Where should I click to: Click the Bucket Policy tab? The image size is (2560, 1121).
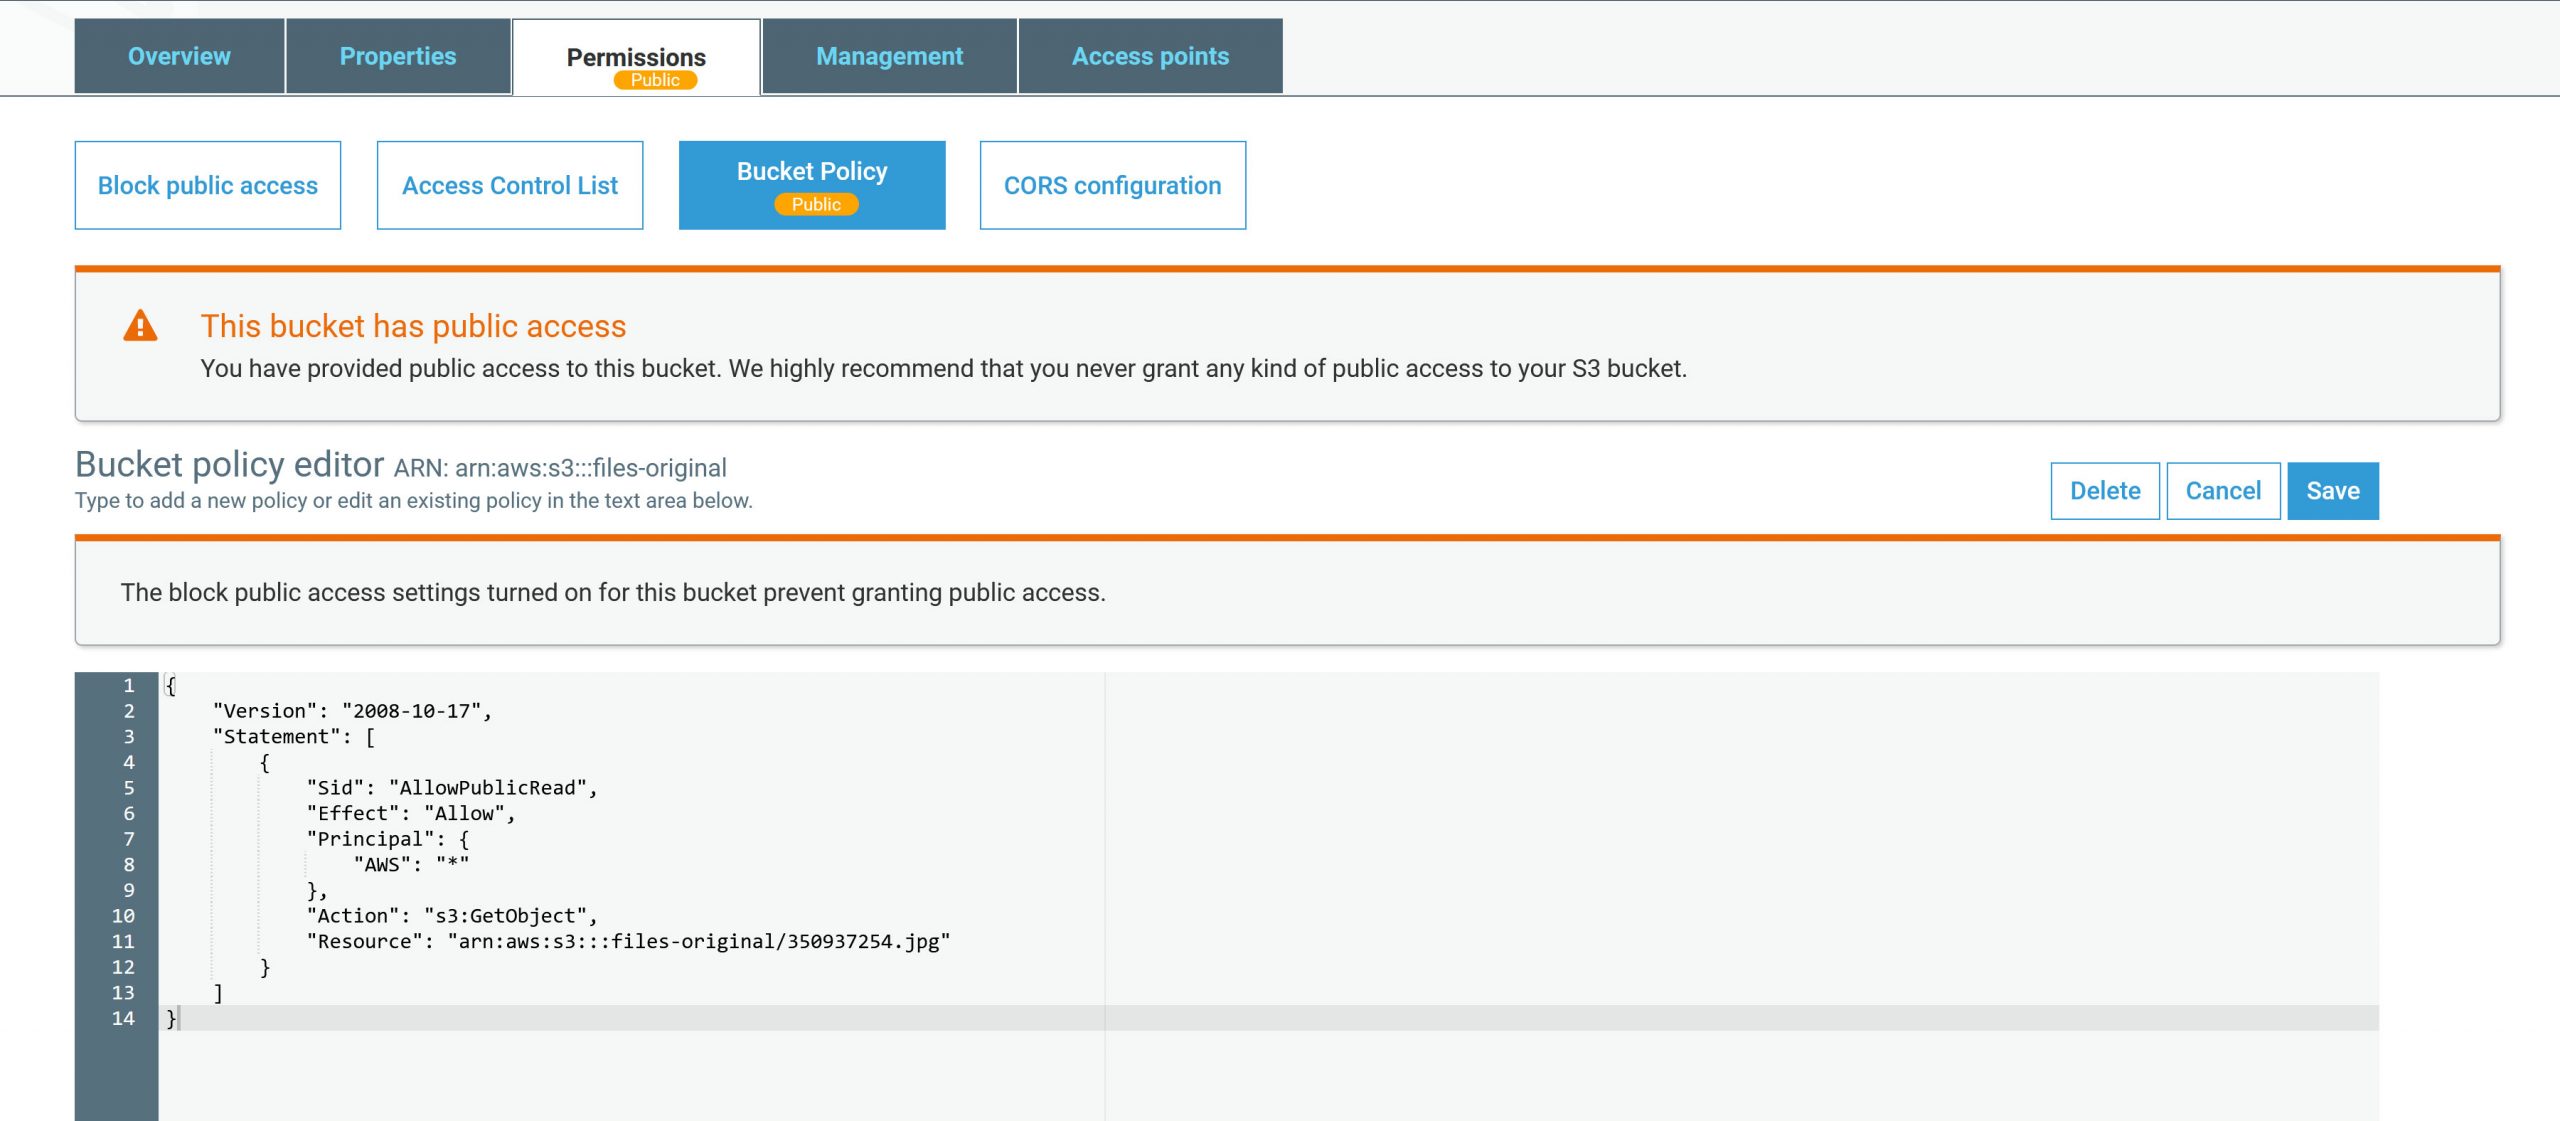(813, 184)
